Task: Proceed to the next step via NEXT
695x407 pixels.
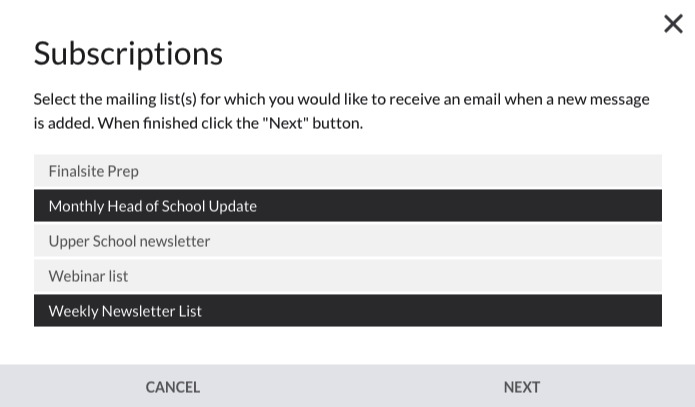Action: point(521,387)
